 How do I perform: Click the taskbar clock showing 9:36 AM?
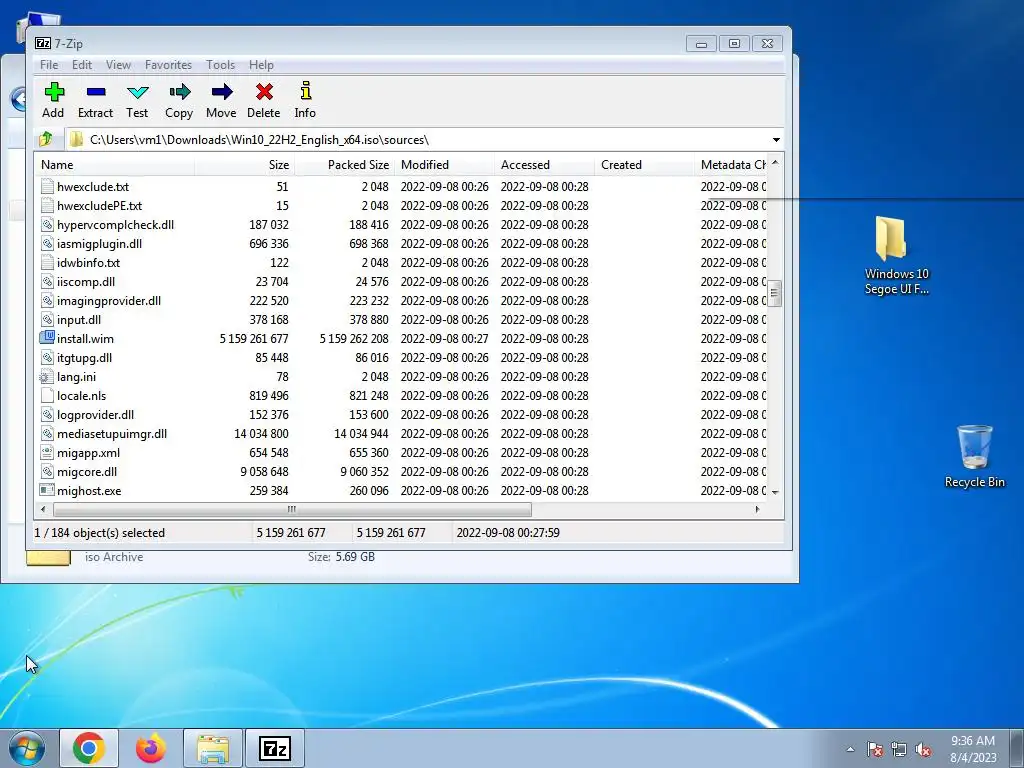[973, 749]
